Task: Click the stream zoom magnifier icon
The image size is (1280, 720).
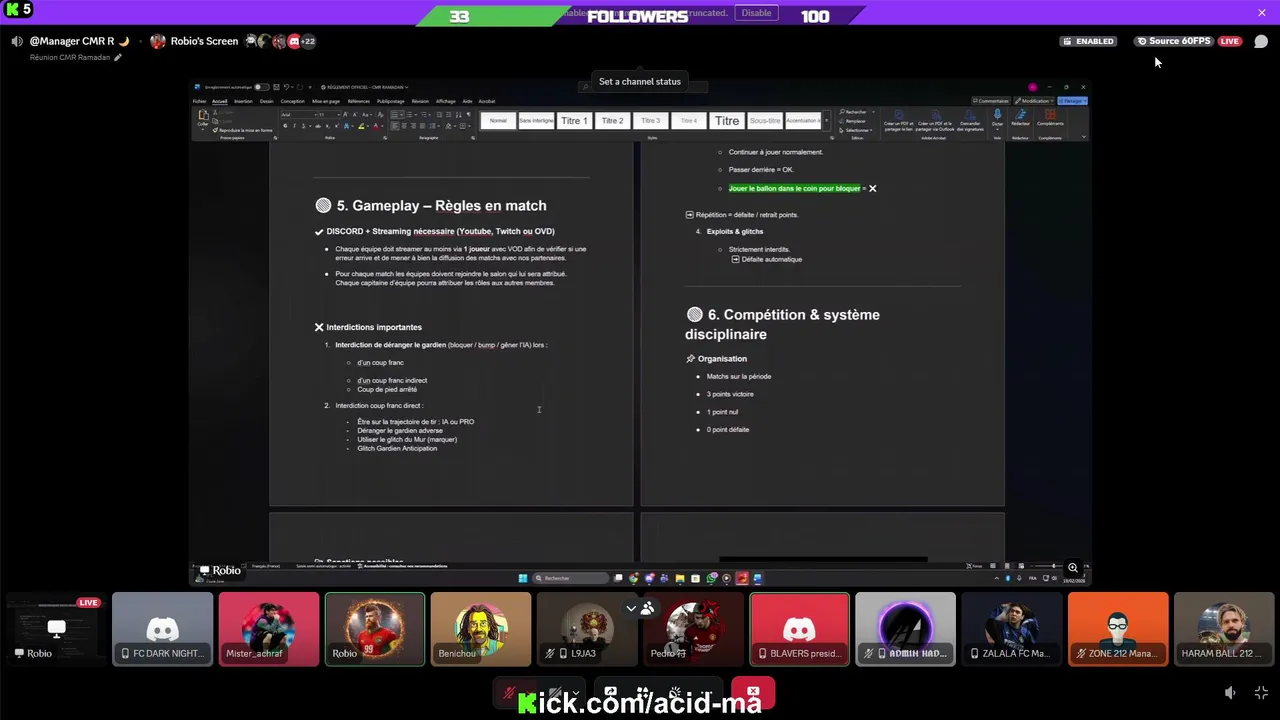Action: (1073, 568)
